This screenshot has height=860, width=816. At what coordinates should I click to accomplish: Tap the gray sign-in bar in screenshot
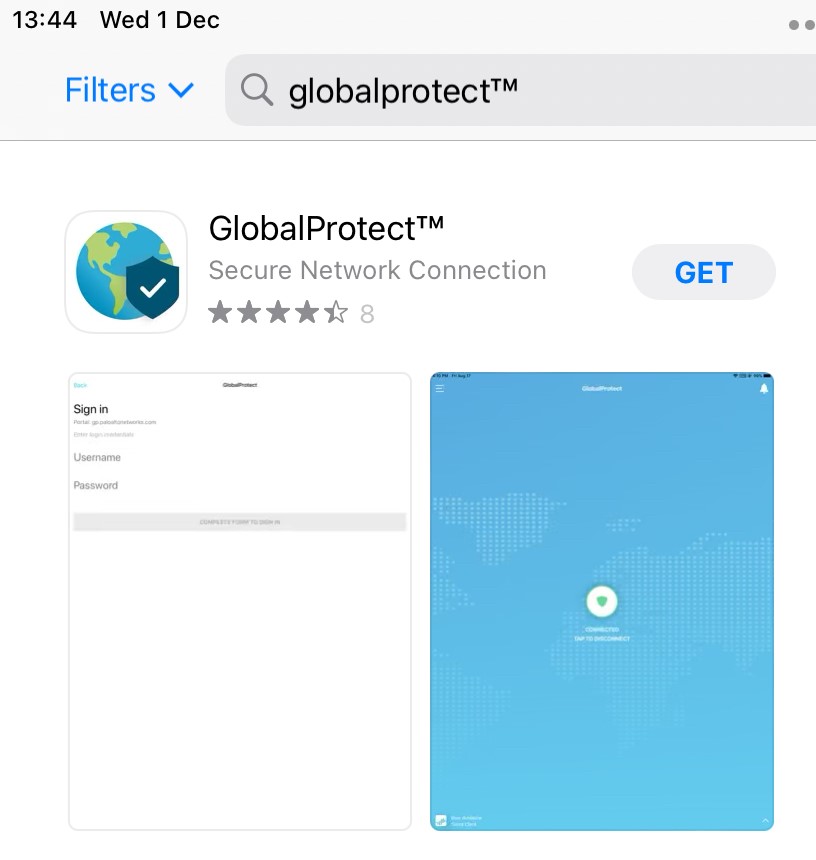[240, 522]
